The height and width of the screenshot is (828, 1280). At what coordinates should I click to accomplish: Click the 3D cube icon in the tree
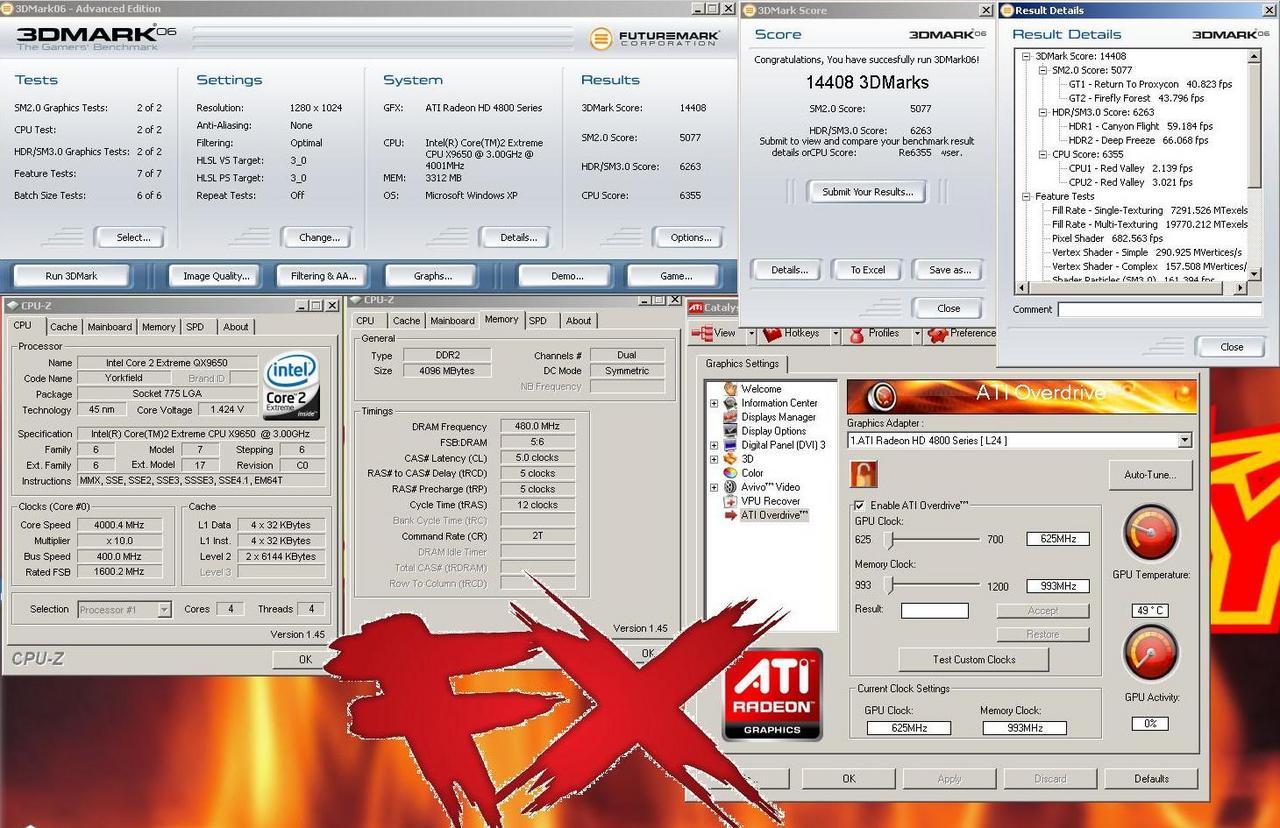(x=730, y=459)
